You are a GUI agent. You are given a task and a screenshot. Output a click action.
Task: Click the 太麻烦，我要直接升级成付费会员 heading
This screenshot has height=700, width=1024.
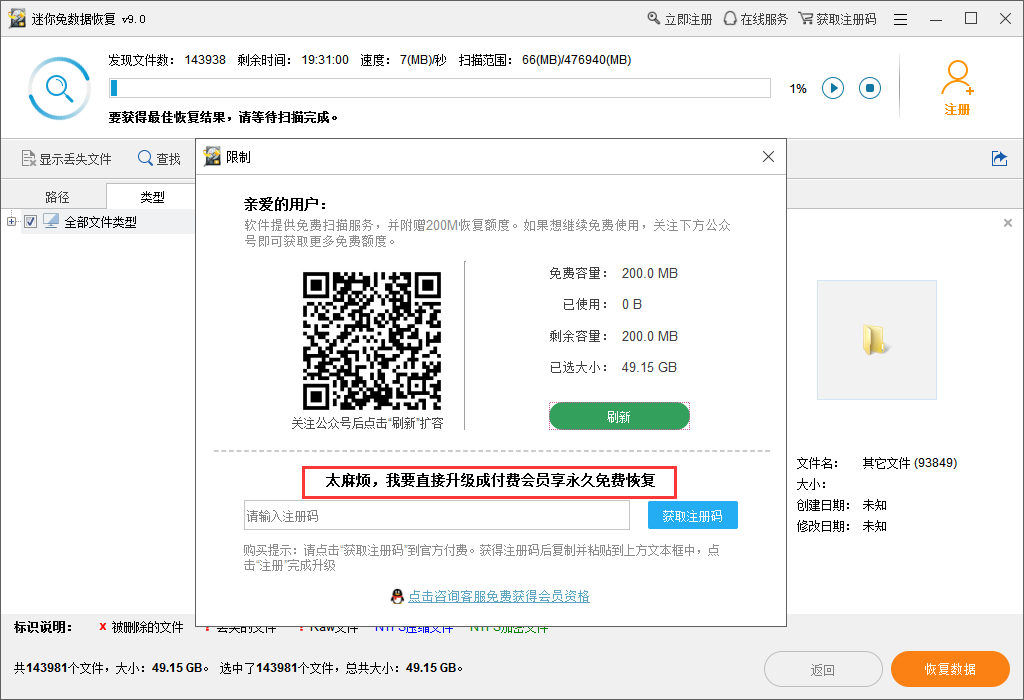(x=490, y=481)
